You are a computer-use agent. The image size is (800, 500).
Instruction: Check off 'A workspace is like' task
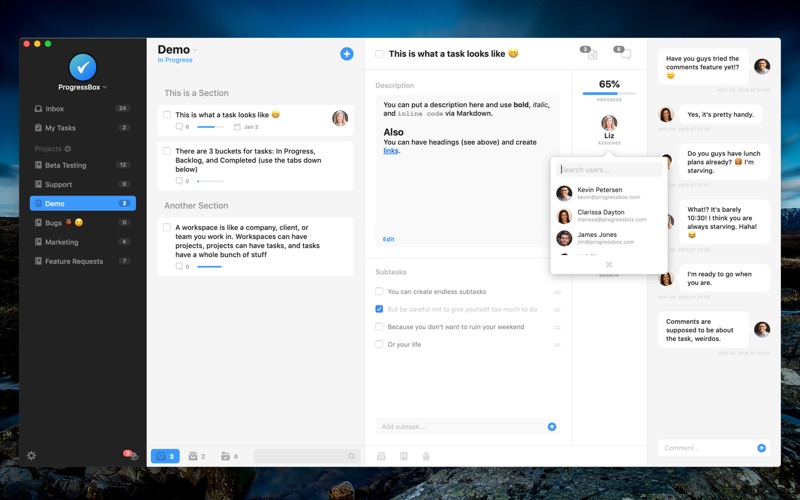pyautogui.click(x=167, y=227)
